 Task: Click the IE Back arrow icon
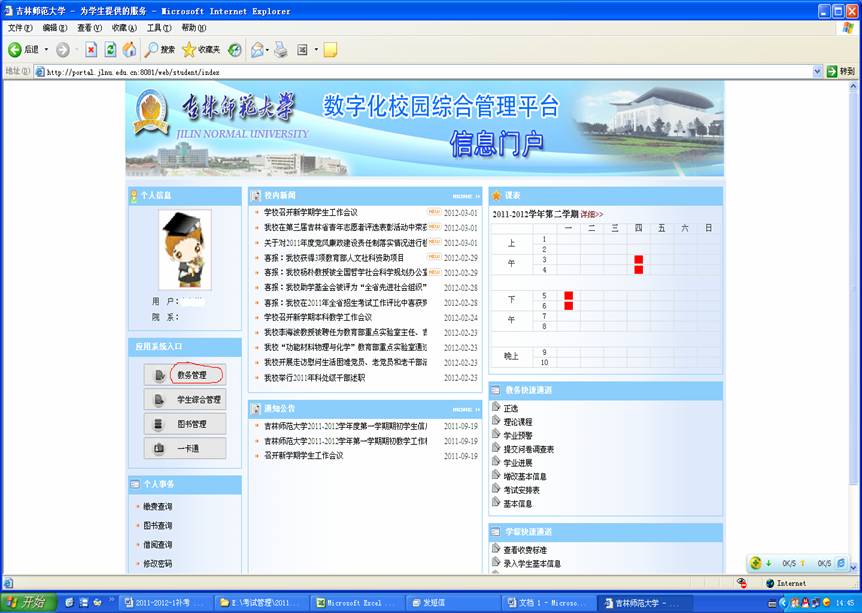pyautogui.click(x=15, y=49)
